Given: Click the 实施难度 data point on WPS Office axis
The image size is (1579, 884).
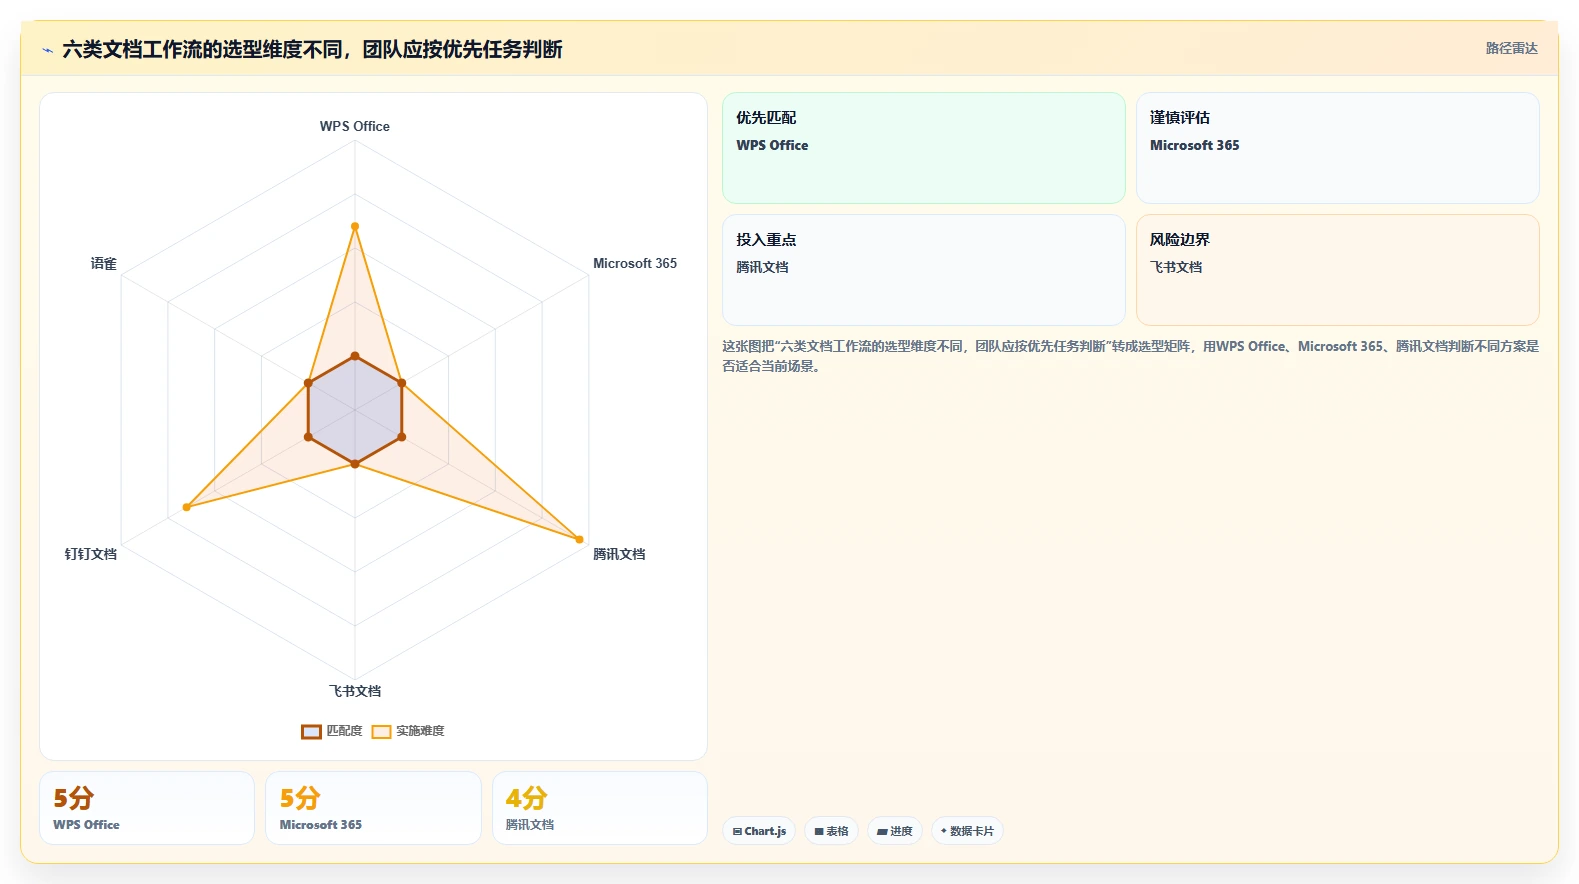Looking at the screenshot, I should (x=355, y=227).
